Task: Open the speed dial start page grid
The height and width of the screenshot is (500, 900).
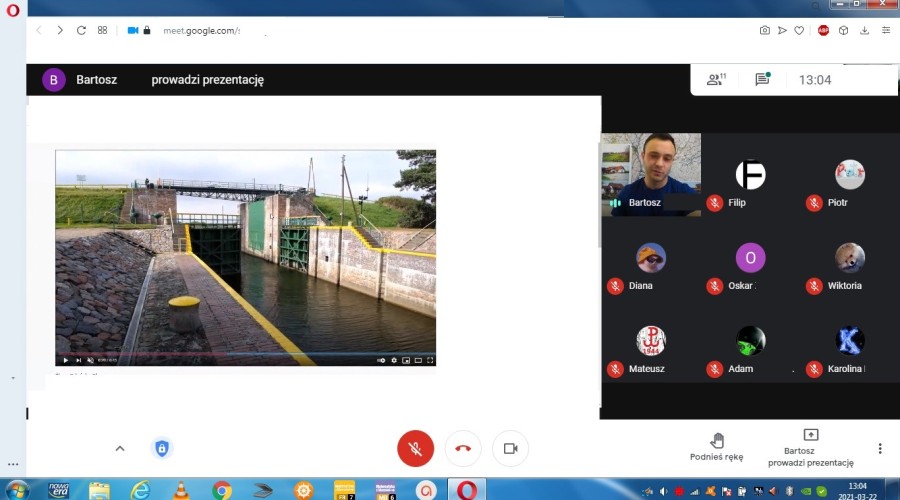Action: tap(102, 30)
